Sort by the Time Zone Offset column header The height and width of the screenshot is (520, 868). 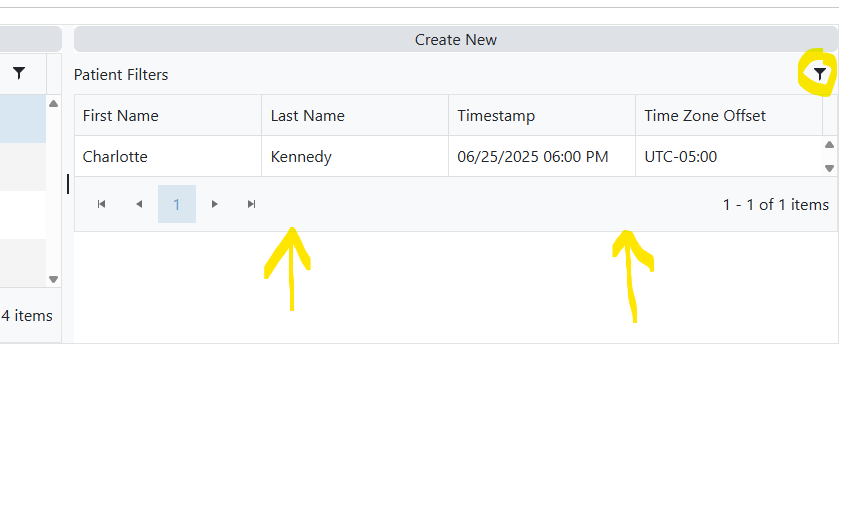pyautogui.click(x=705, y=116)
